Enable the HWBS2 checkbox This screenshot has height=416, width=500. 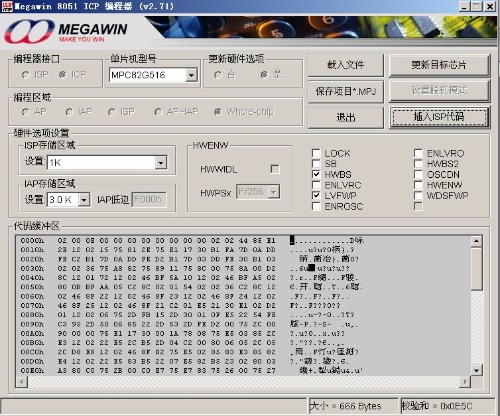point(418,163)
